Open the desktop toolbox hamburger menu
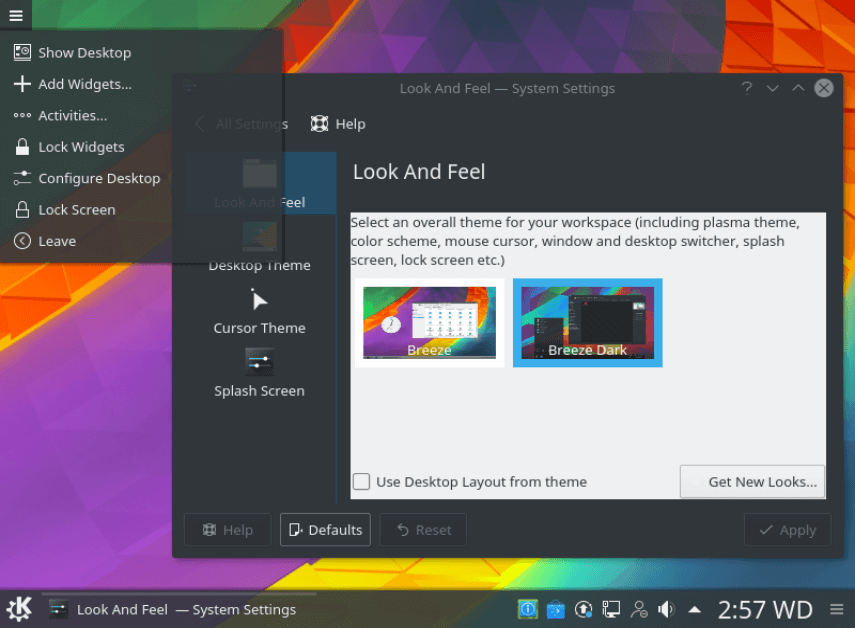This screenshot has height=628, width=855. (16, 15)
